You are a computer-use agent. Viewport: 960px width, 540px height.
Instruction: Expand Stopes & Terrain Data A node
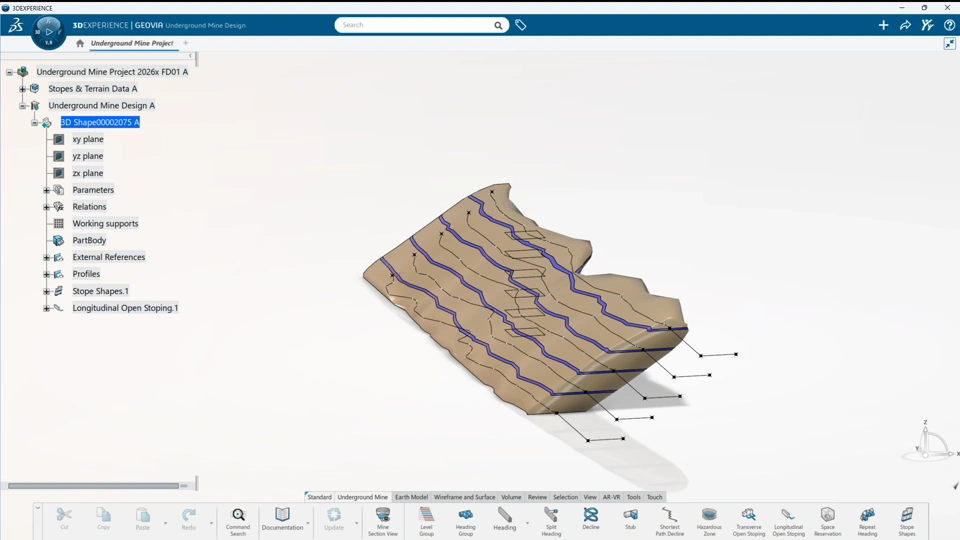(22, 89)
